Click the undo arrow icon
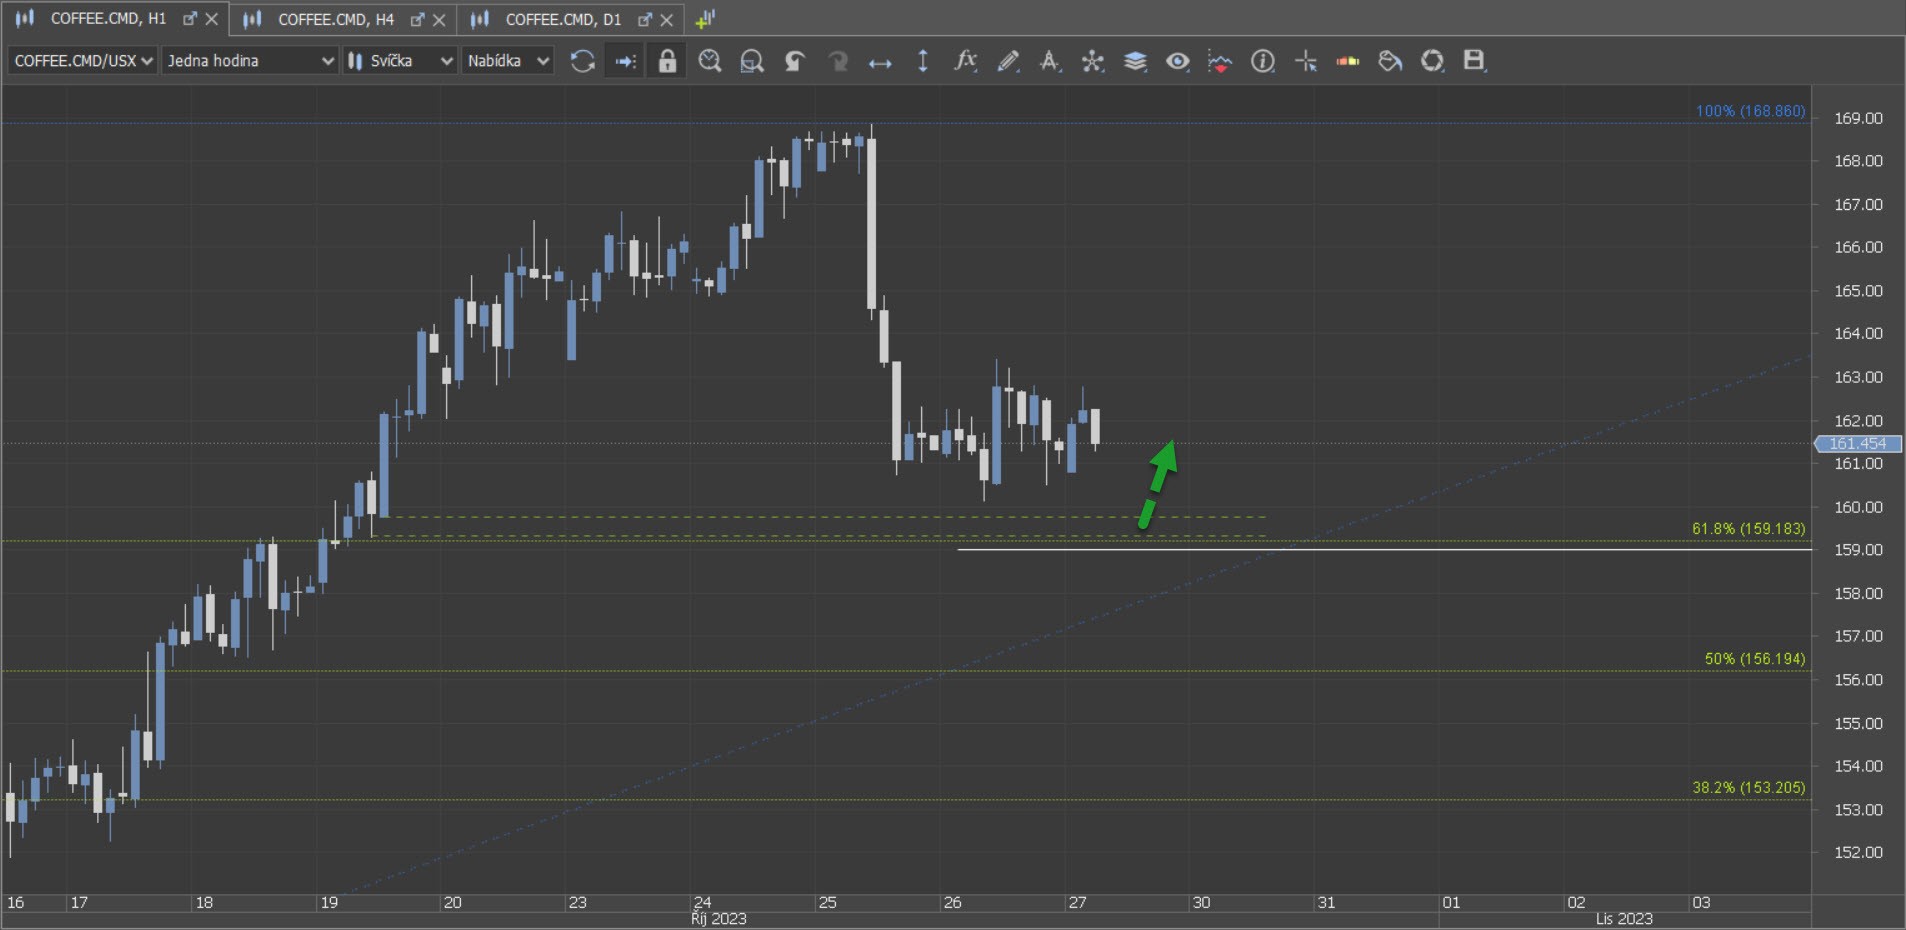Screen dimensions: 1906x930 click(795, 61)
